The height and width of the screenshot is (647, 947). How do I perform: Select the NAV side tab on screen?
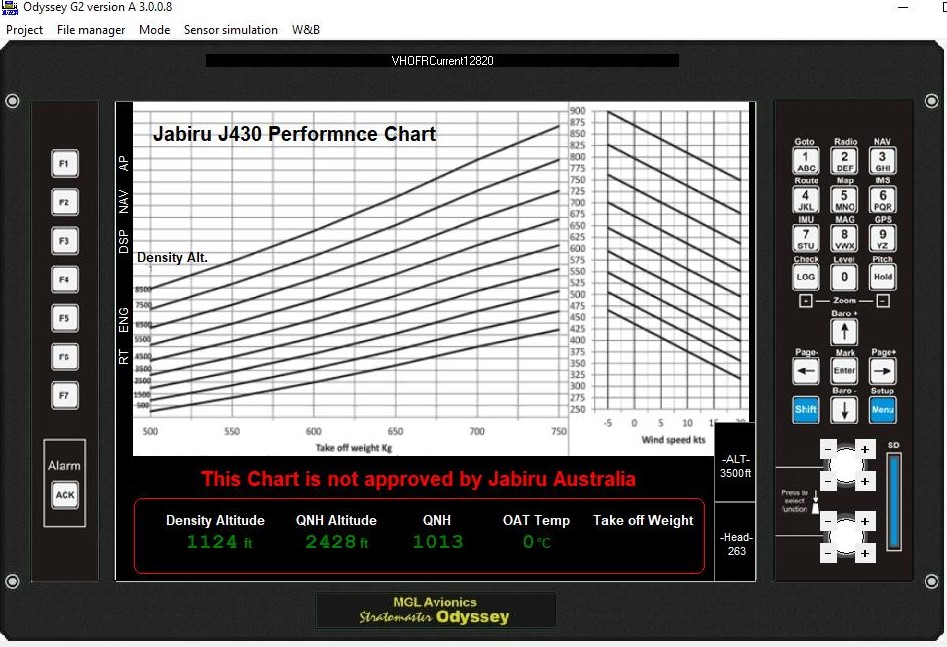124,202
